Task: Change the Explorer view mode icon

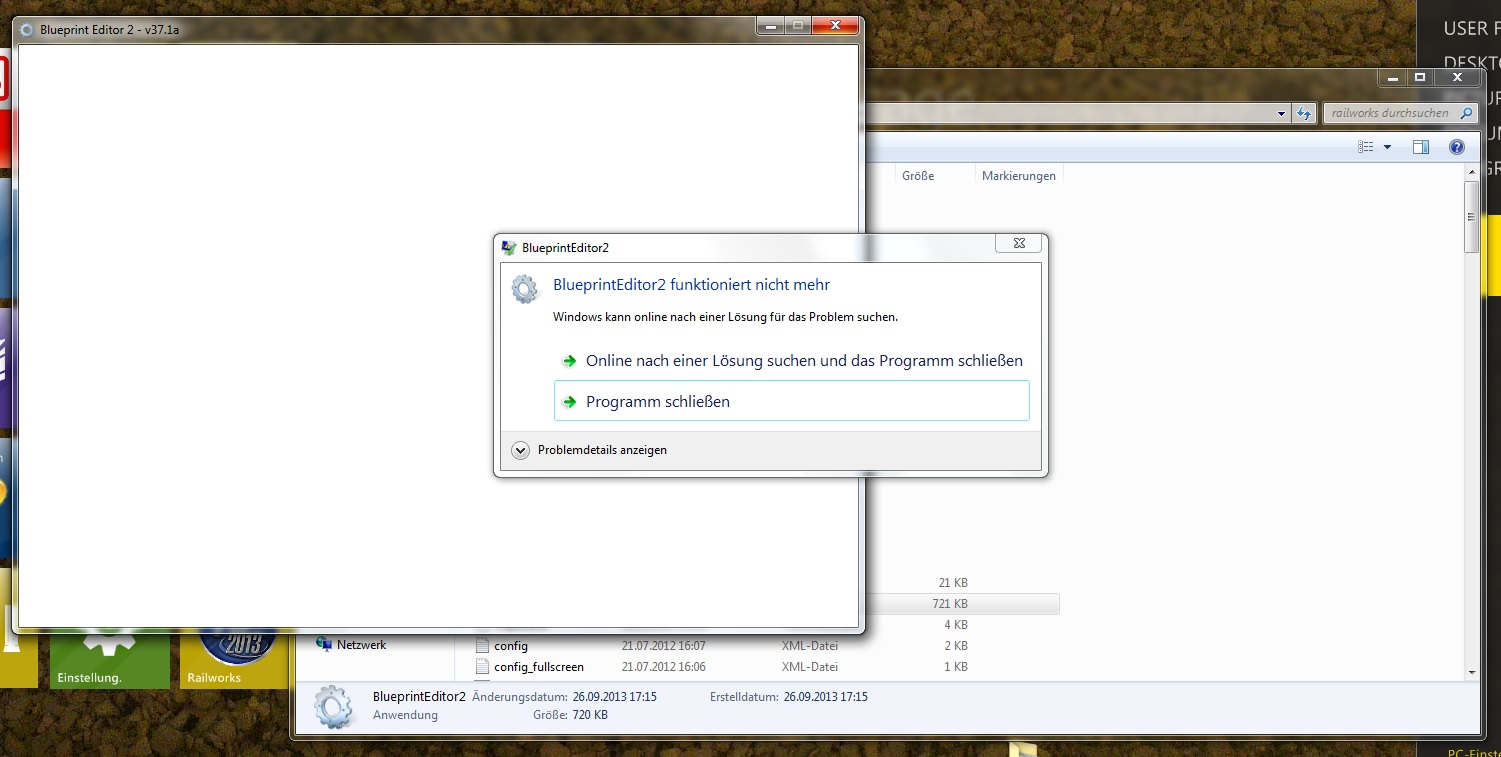Action: [x=1366, y=147]
